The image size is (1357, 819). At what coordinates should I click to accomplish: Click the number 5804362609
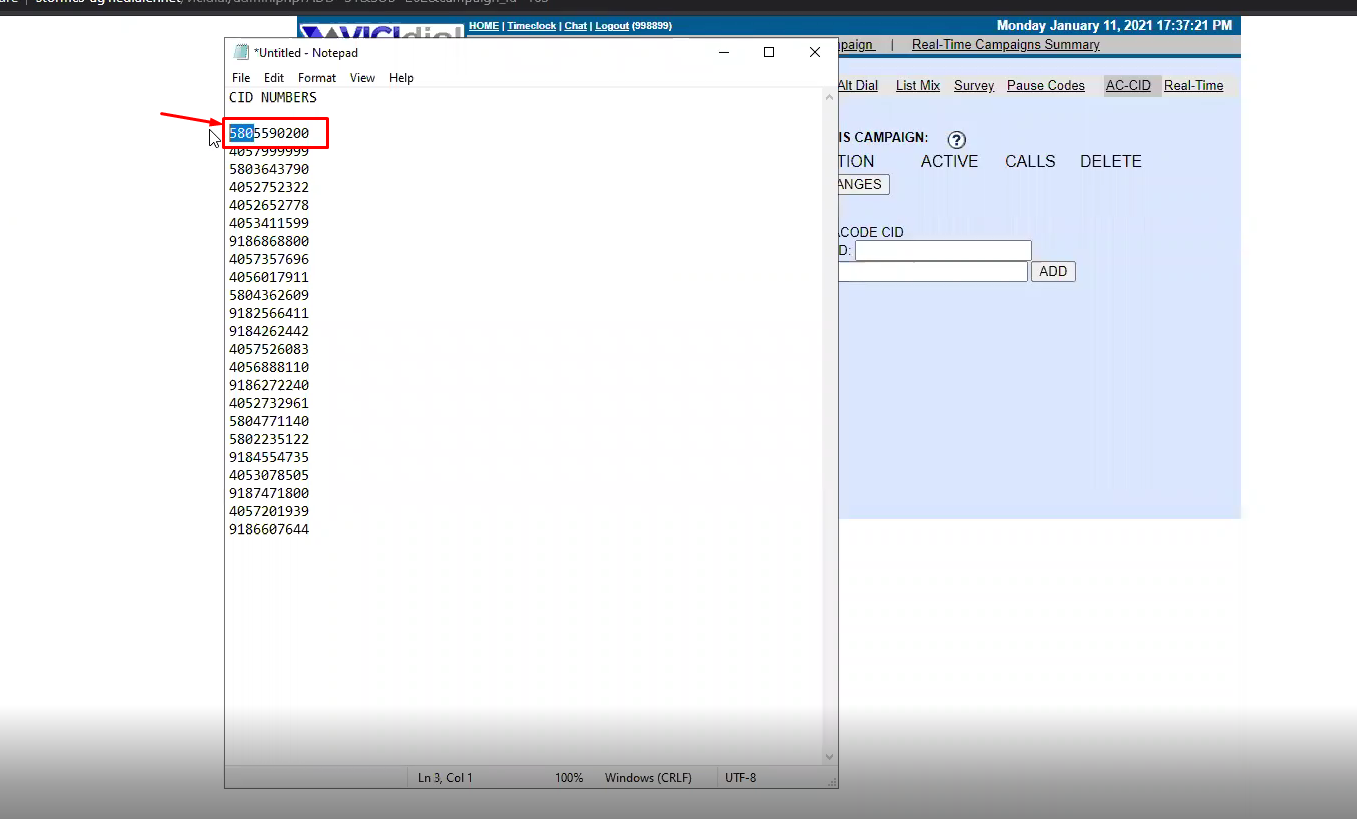click(269, 295)
